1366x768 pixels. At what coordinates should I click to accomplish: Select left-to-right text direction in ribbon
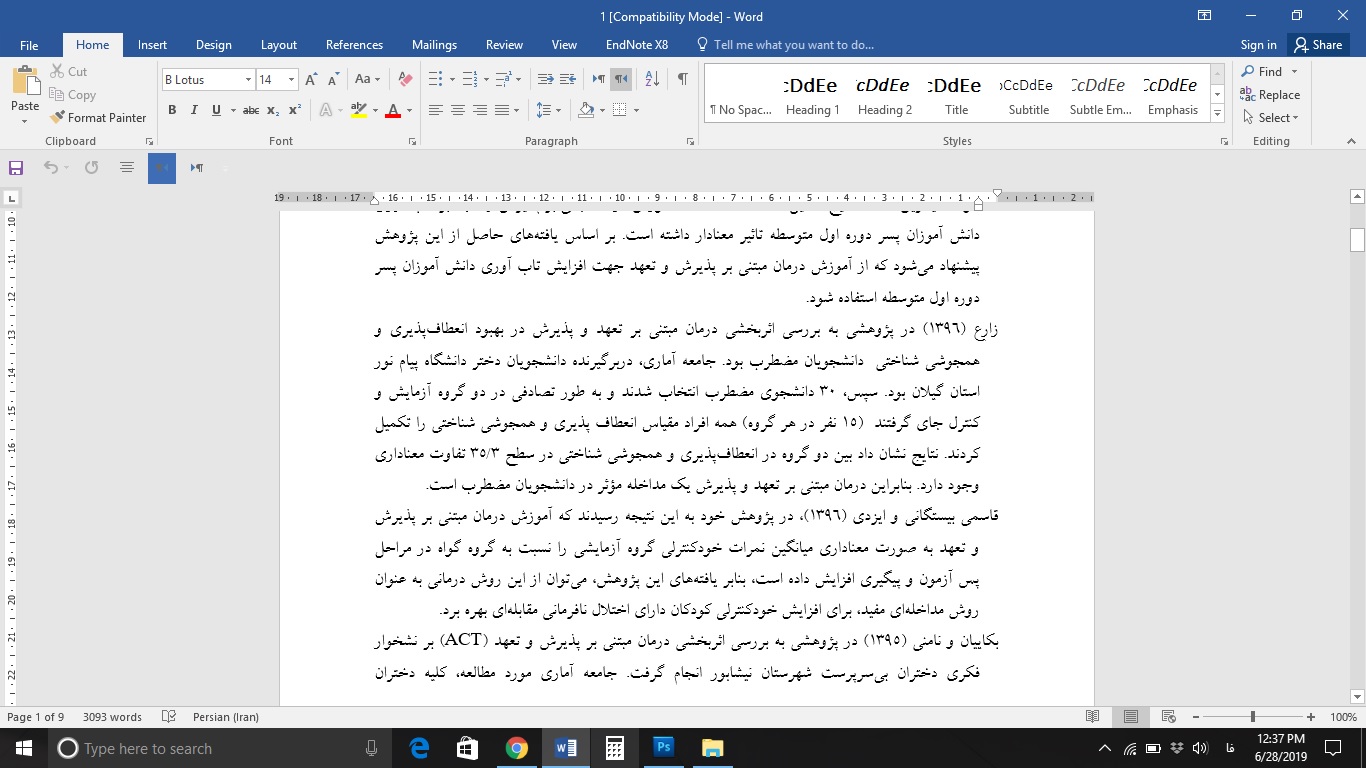599,79
